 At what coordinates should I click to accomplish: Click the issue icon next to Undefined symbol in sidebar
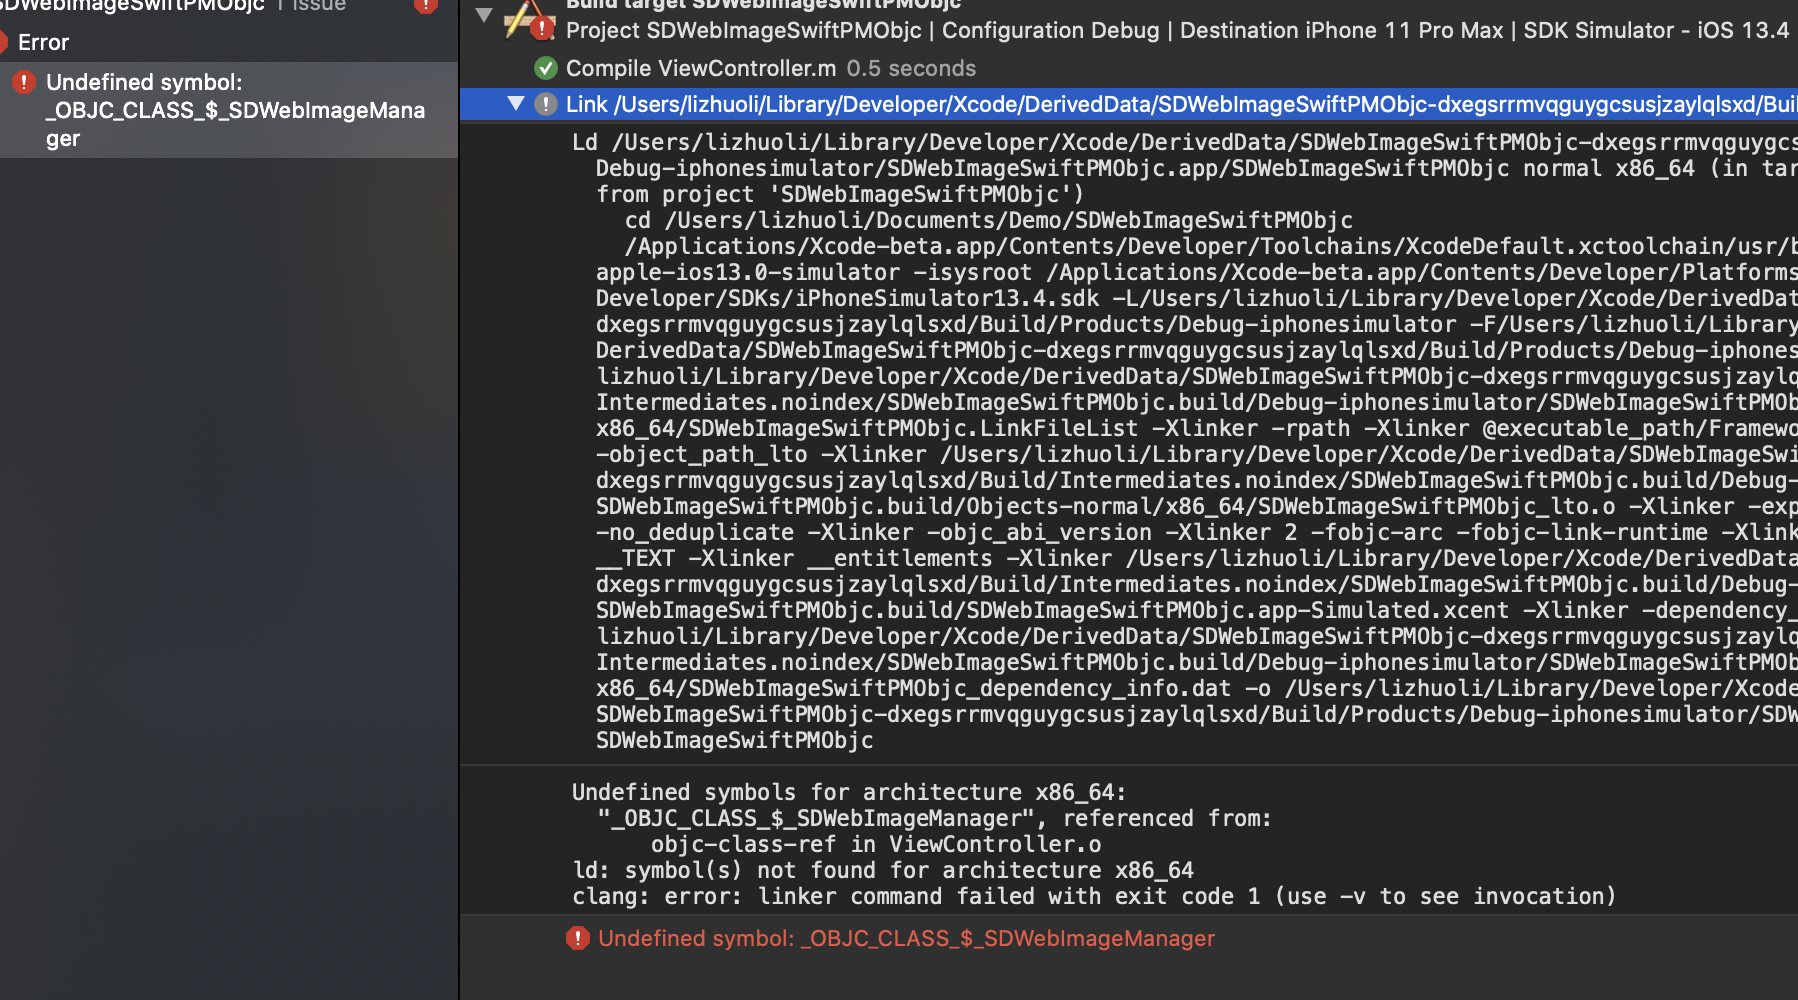coord(23,82)
